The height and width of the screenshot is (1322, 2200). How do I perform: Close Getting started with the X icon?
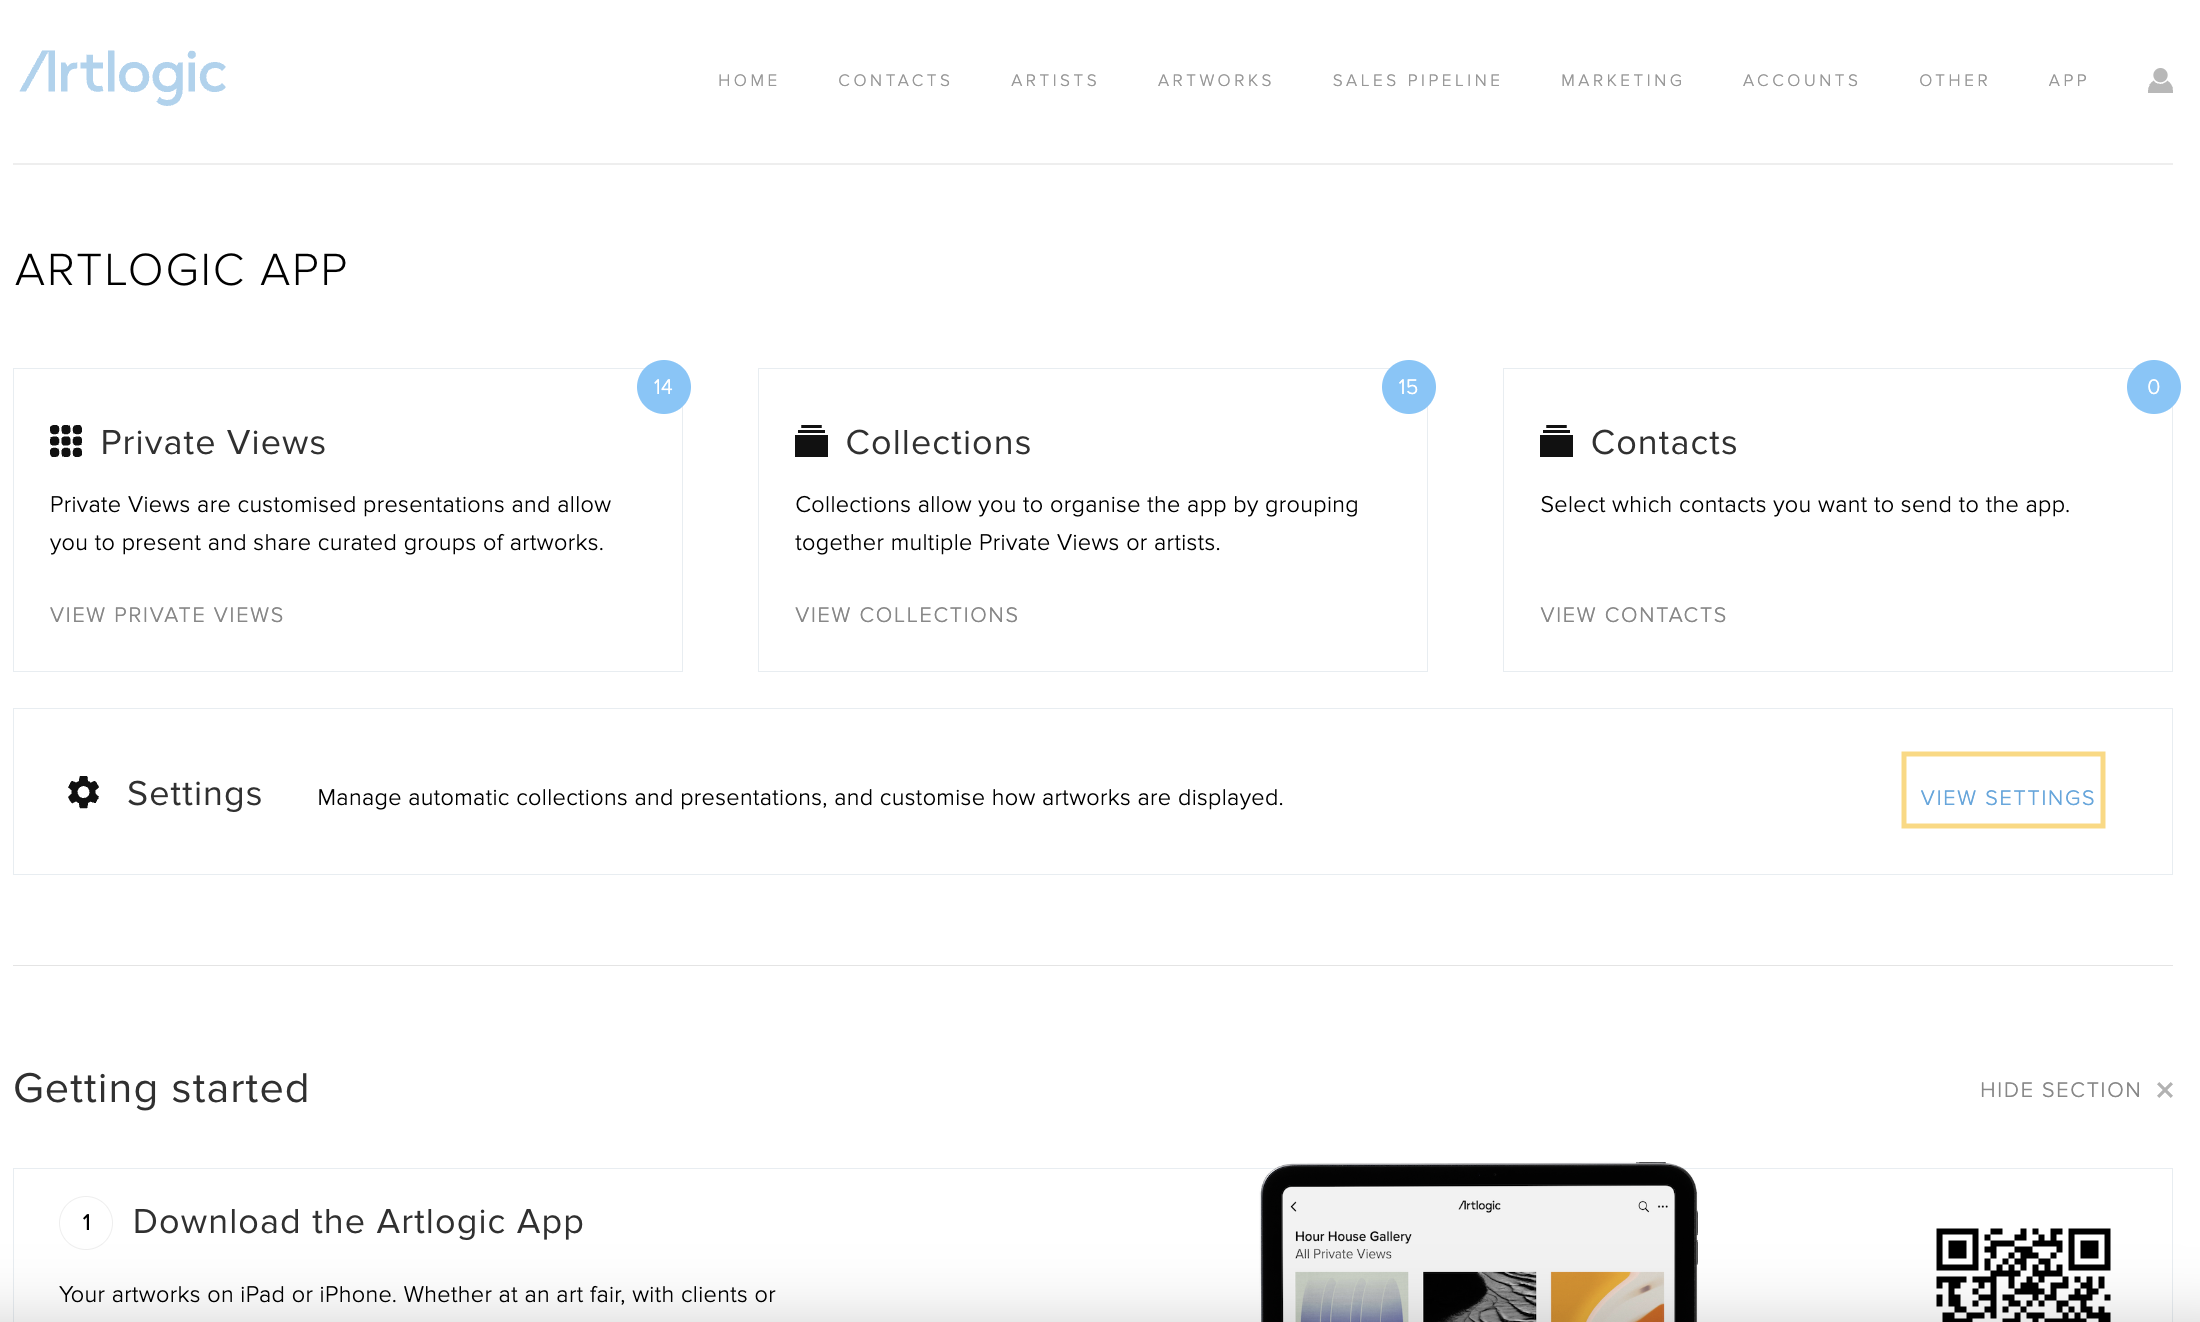pyautogui.click(x=2165, y=1090)
